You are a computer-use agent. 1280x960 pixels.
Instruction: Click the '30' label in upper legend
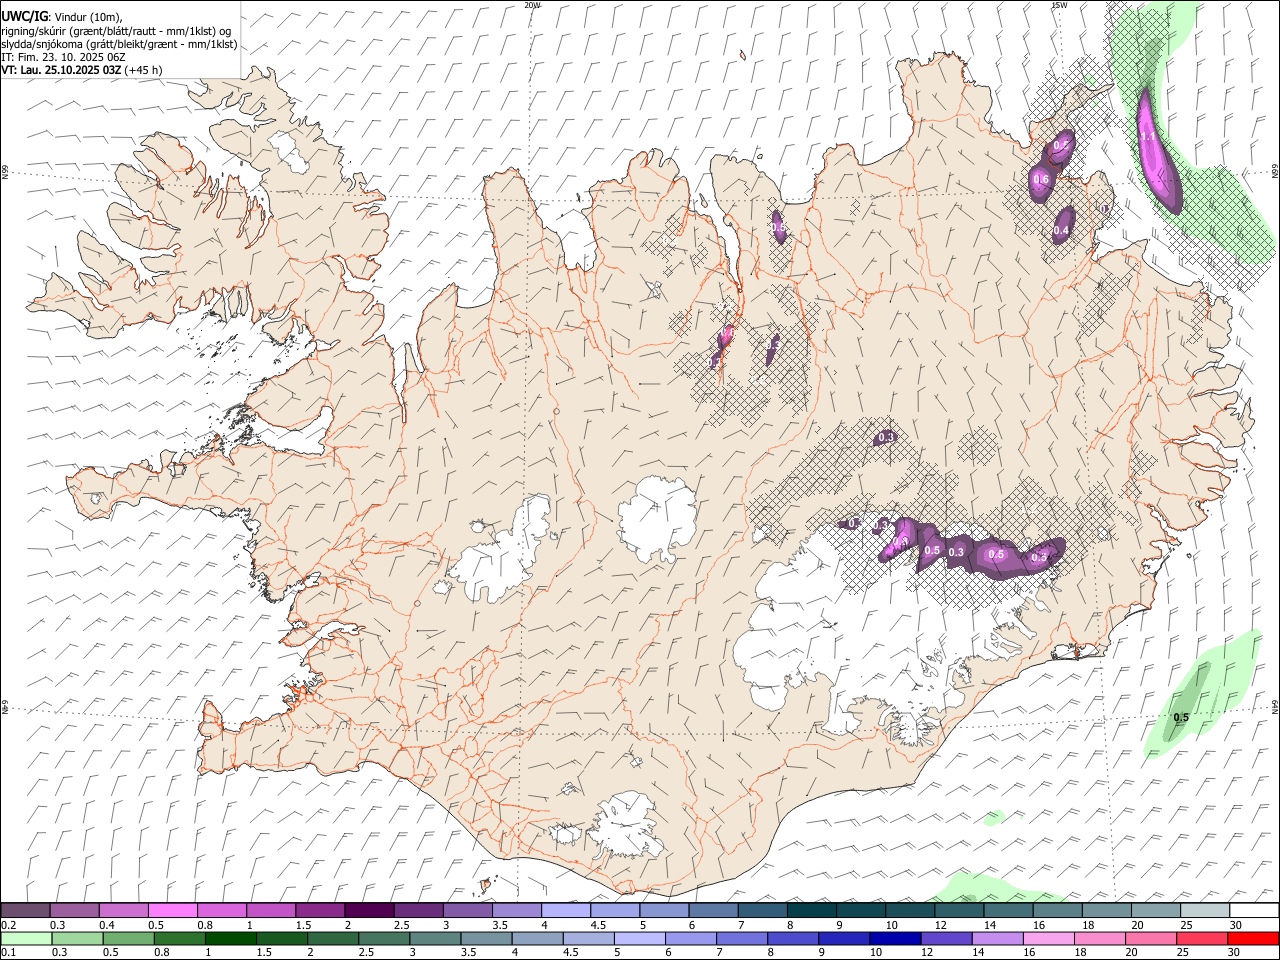click(x=1236, y=925)
